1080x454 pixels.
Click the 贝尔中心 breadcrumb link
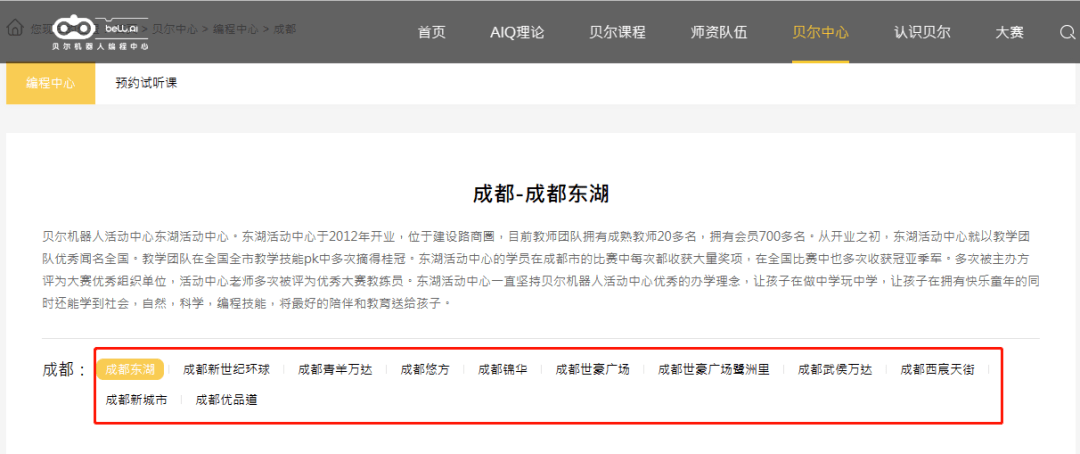coord(175,29)
